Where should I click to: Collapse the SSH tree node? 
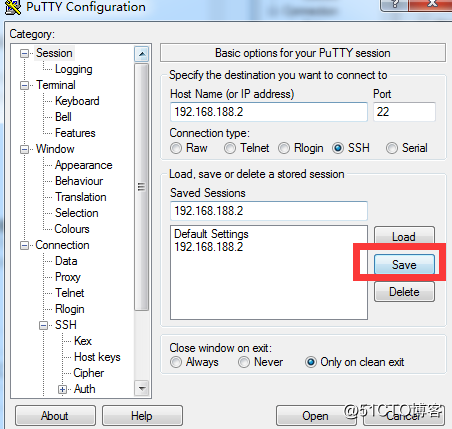click(43, 325)
